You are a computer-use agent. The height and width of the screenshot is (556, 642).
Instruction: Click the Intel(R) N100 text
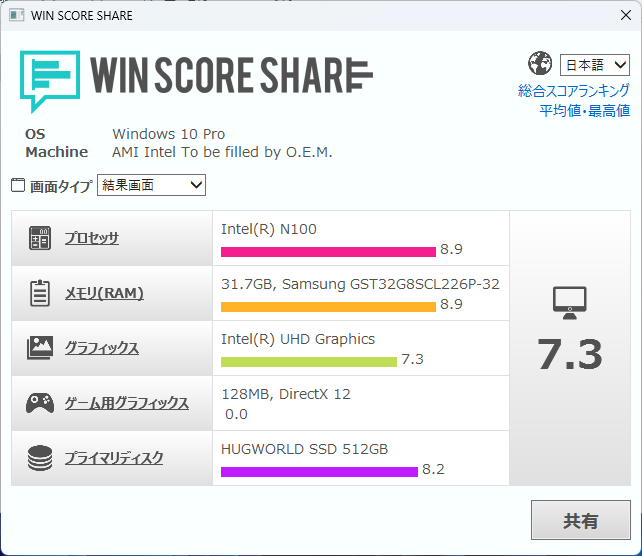(x=269, y=229)
